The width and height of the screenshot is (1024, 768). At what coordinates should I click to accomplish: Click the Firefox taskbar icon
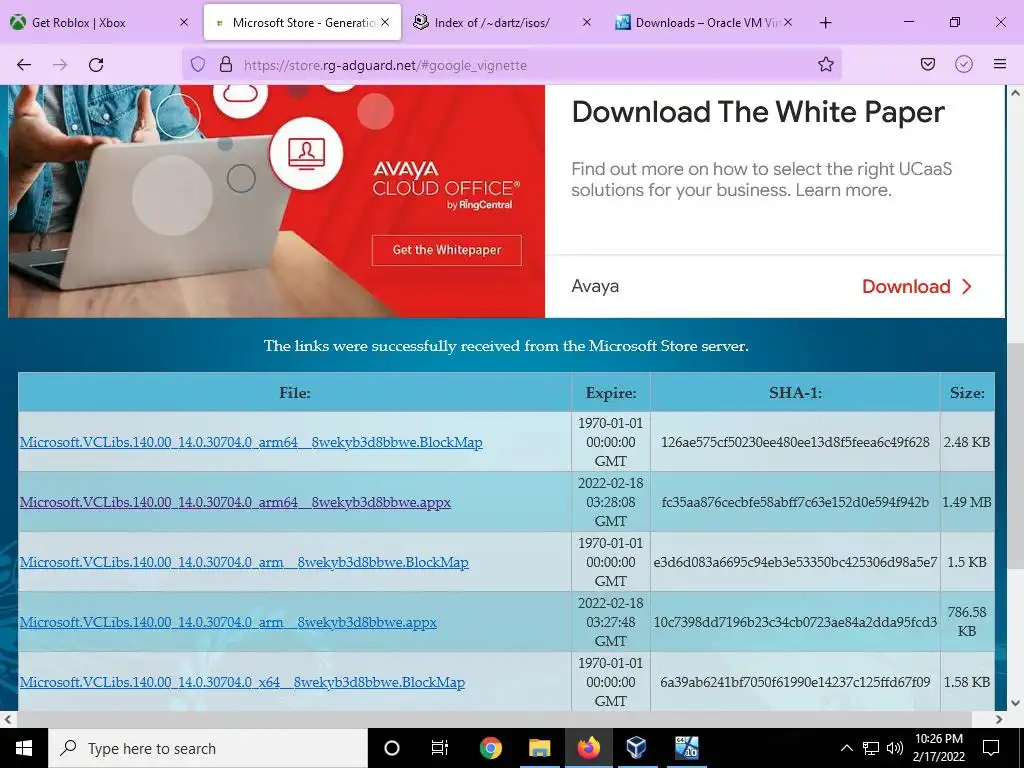[x=588, y=748]
